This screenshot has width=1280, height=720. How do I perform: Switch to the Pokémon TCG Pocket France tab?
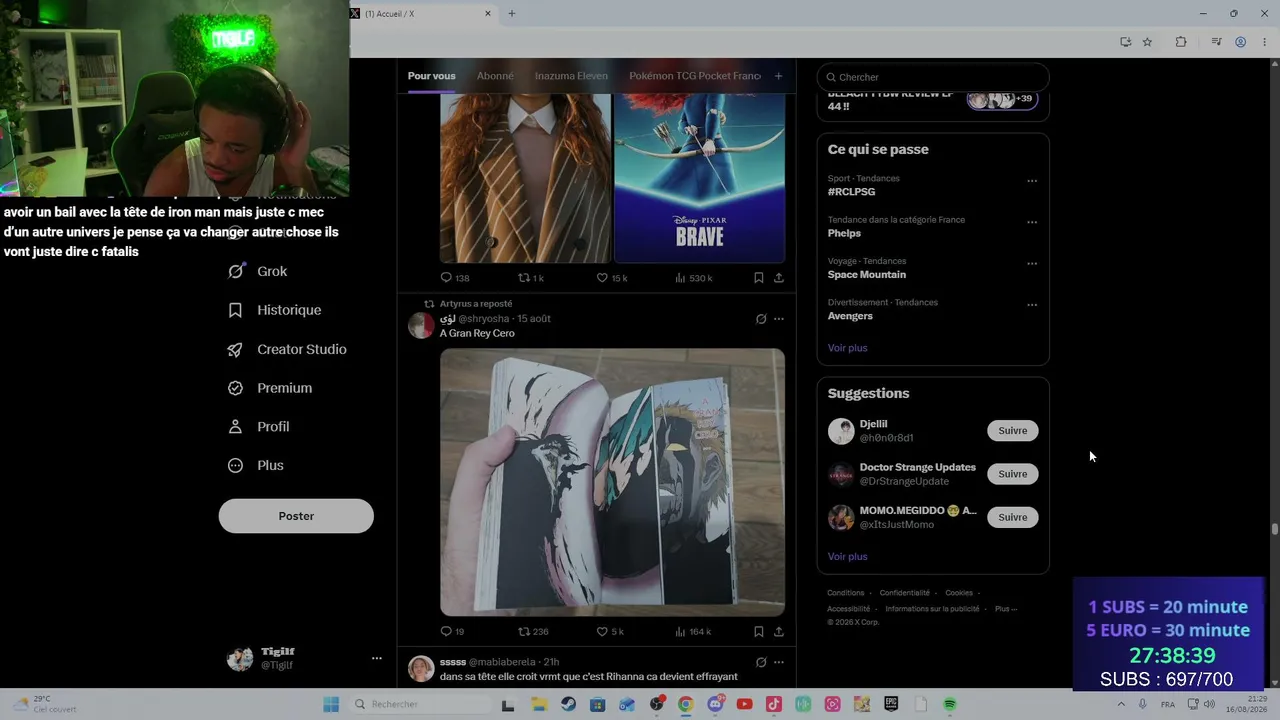pos(695,76)
